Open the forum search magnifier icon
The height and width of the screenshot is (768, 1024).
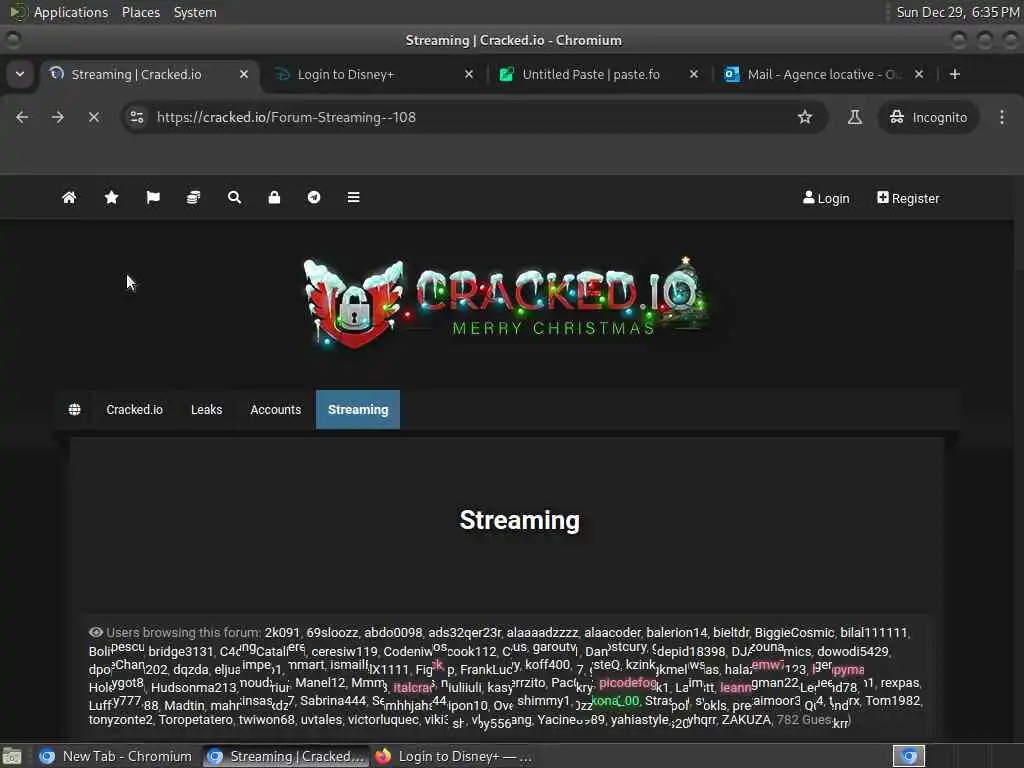coord(234,197)
